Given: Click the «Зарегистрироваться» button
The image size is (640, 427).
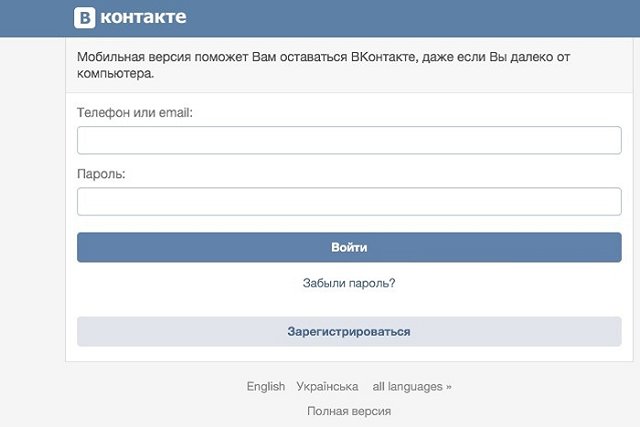Looking at the screenshot, I should (x=349, y=331).
